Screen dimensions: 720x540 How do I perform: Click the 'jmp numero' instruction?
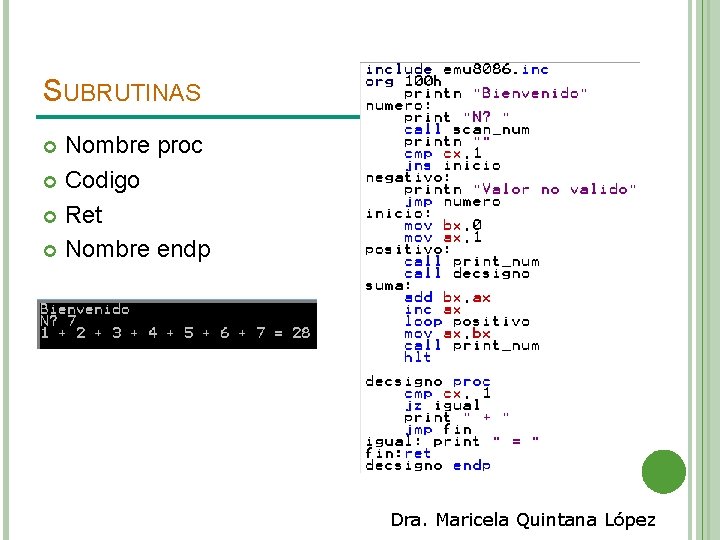point(452,202)
